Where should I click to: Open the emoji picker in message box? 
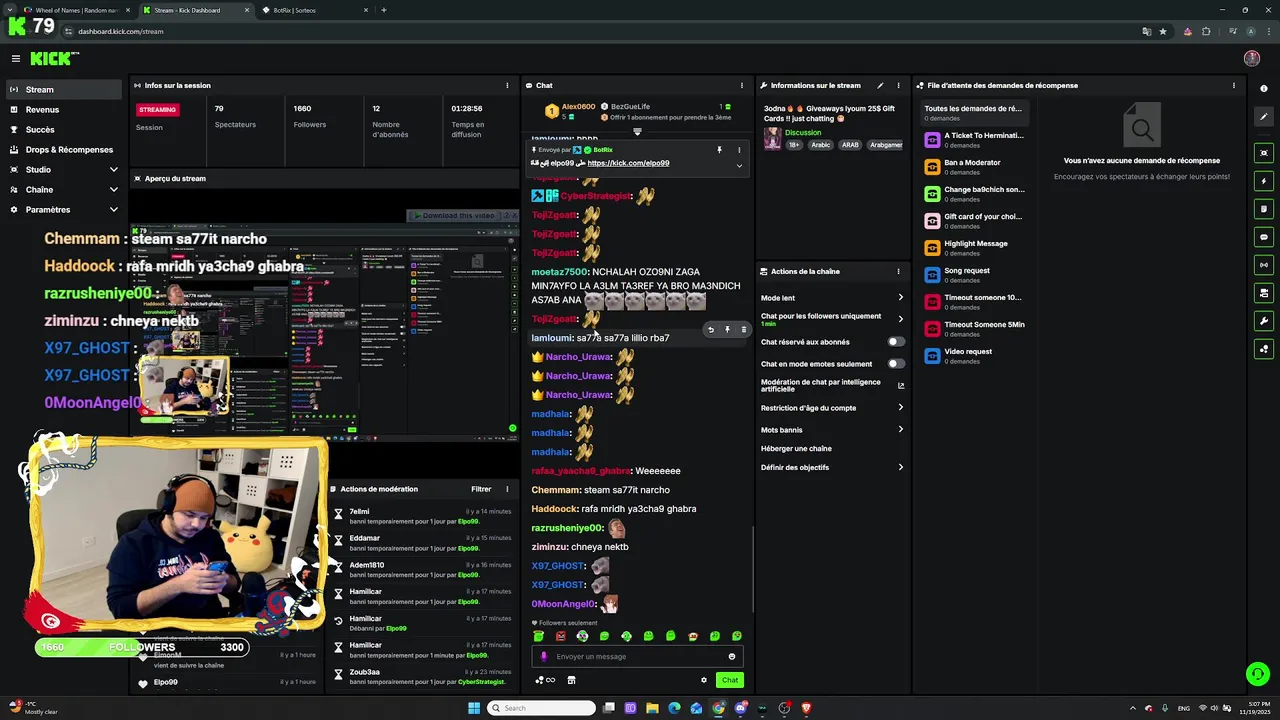(732, 657)
